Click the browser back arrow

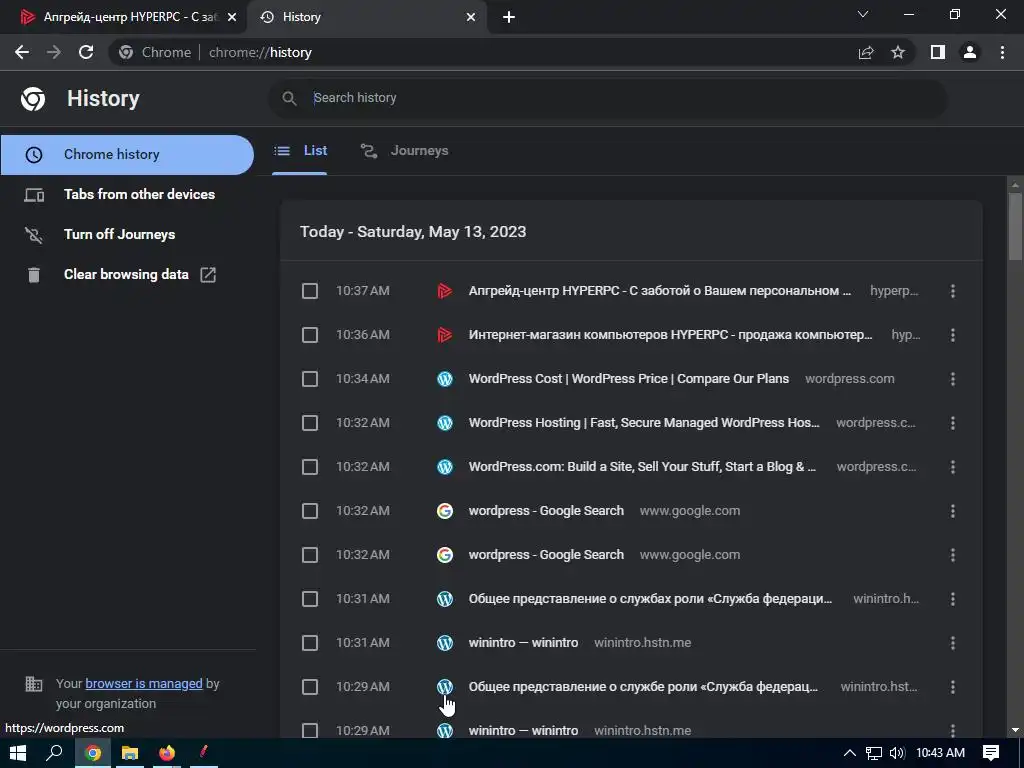(22, 52)
